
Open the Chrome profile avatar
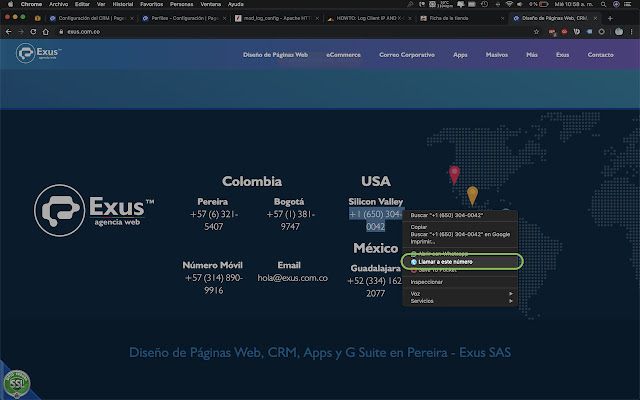pos(619,31)
